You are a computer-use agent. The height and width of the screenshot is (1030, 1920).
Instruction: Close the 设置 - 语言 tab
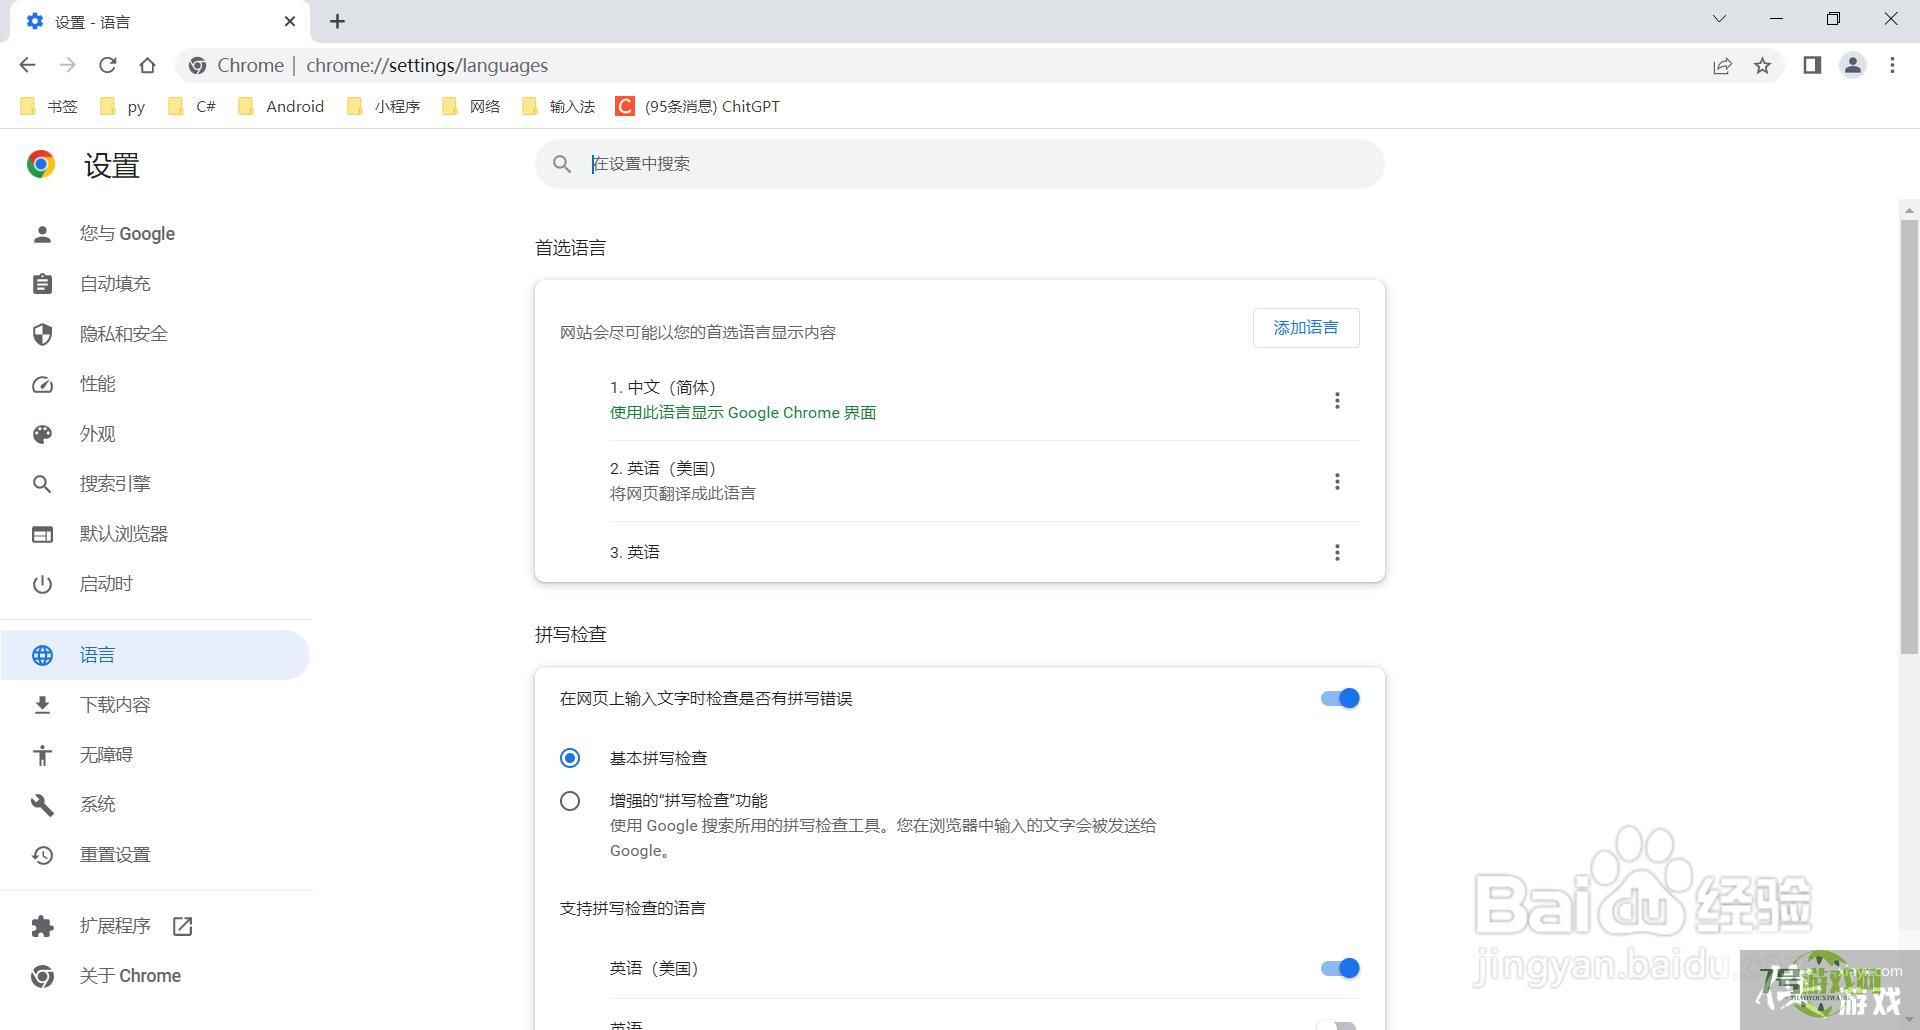pyautogui.click(x=290, y=21)
